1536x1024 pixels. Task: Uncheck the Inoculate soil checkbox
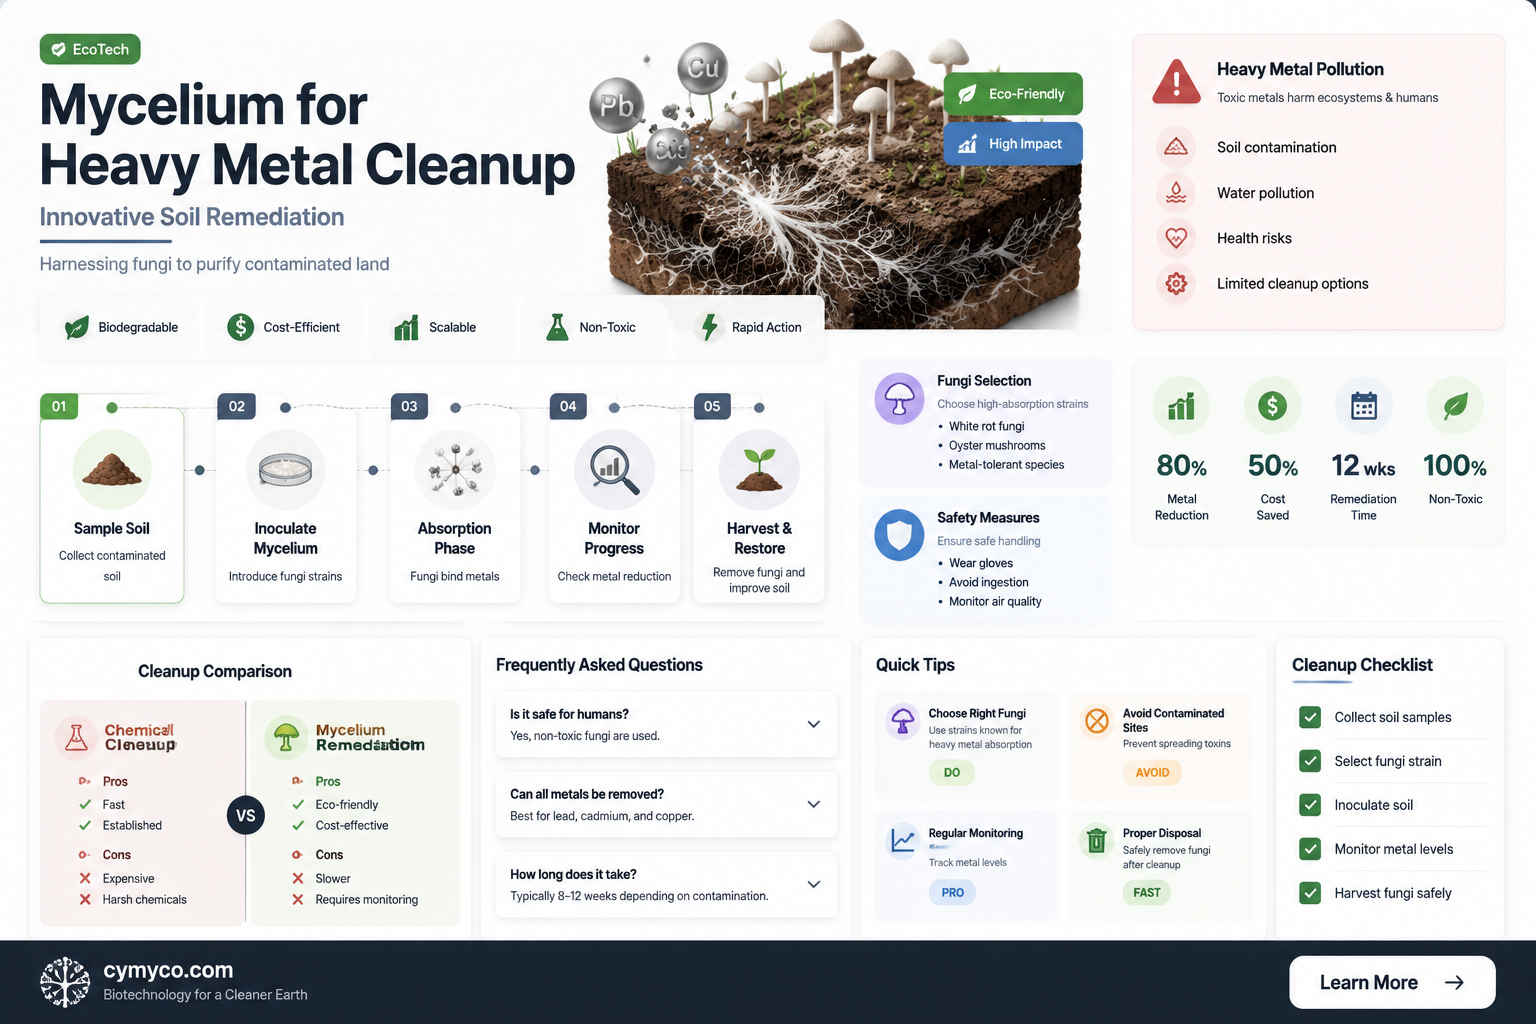pyautogui.click(x=1310, y=805)
